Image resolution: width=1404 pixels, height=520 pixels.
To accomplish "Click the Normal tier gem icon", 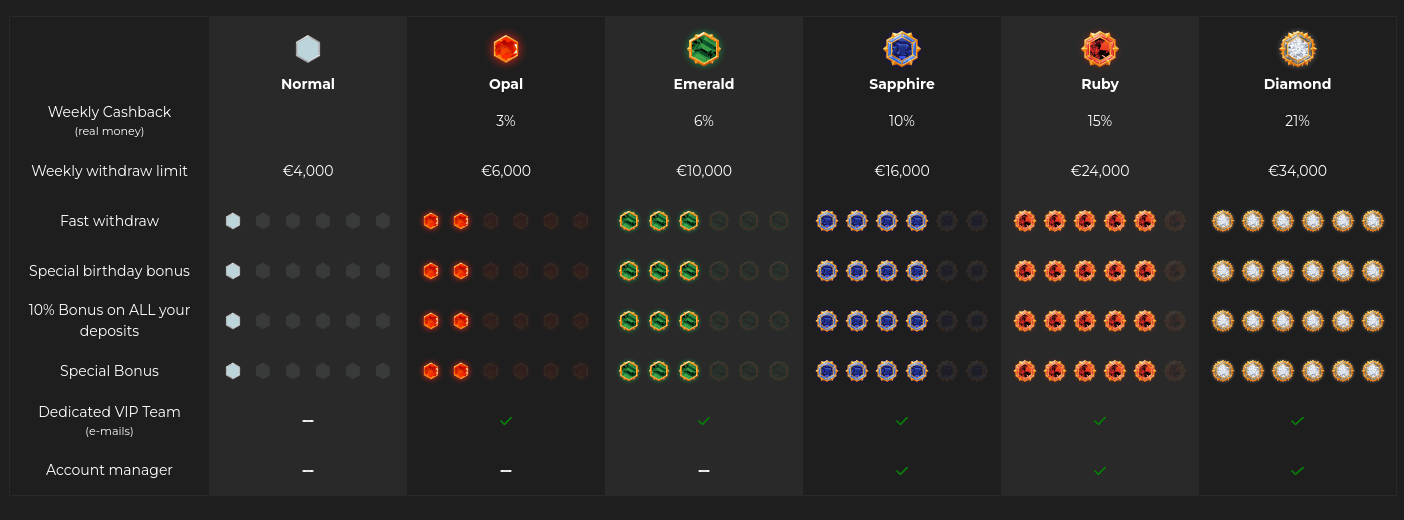I will tap(308, 49).
